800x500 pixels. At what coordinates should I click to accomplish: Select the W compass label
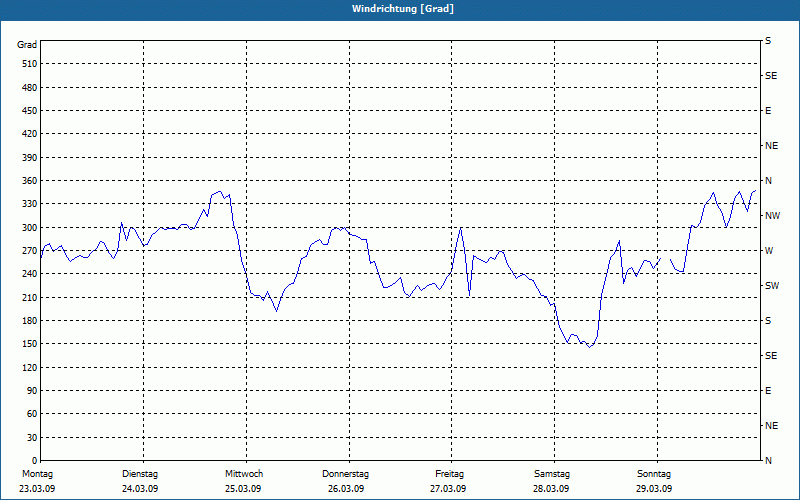769,251
